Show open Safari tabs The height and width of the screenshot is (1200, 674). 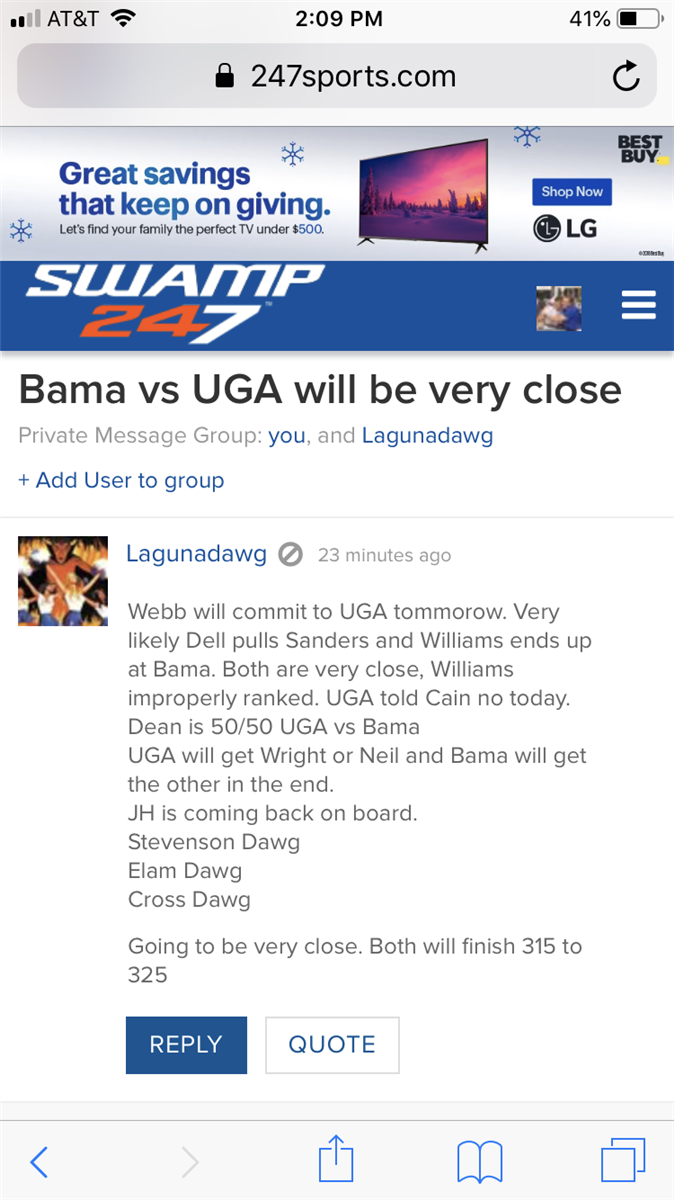[x=623, y=1162]
